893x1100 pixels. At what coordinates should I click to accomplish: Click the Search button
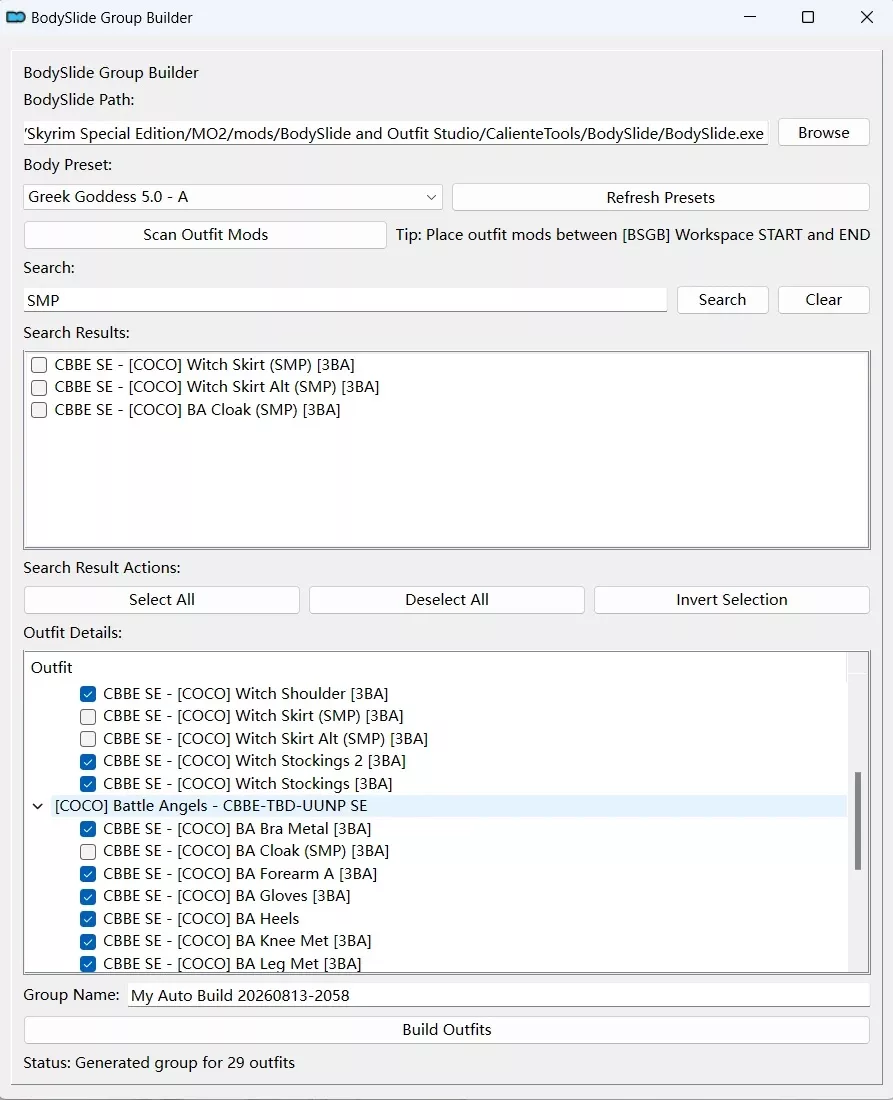click(x=723, y=300)
